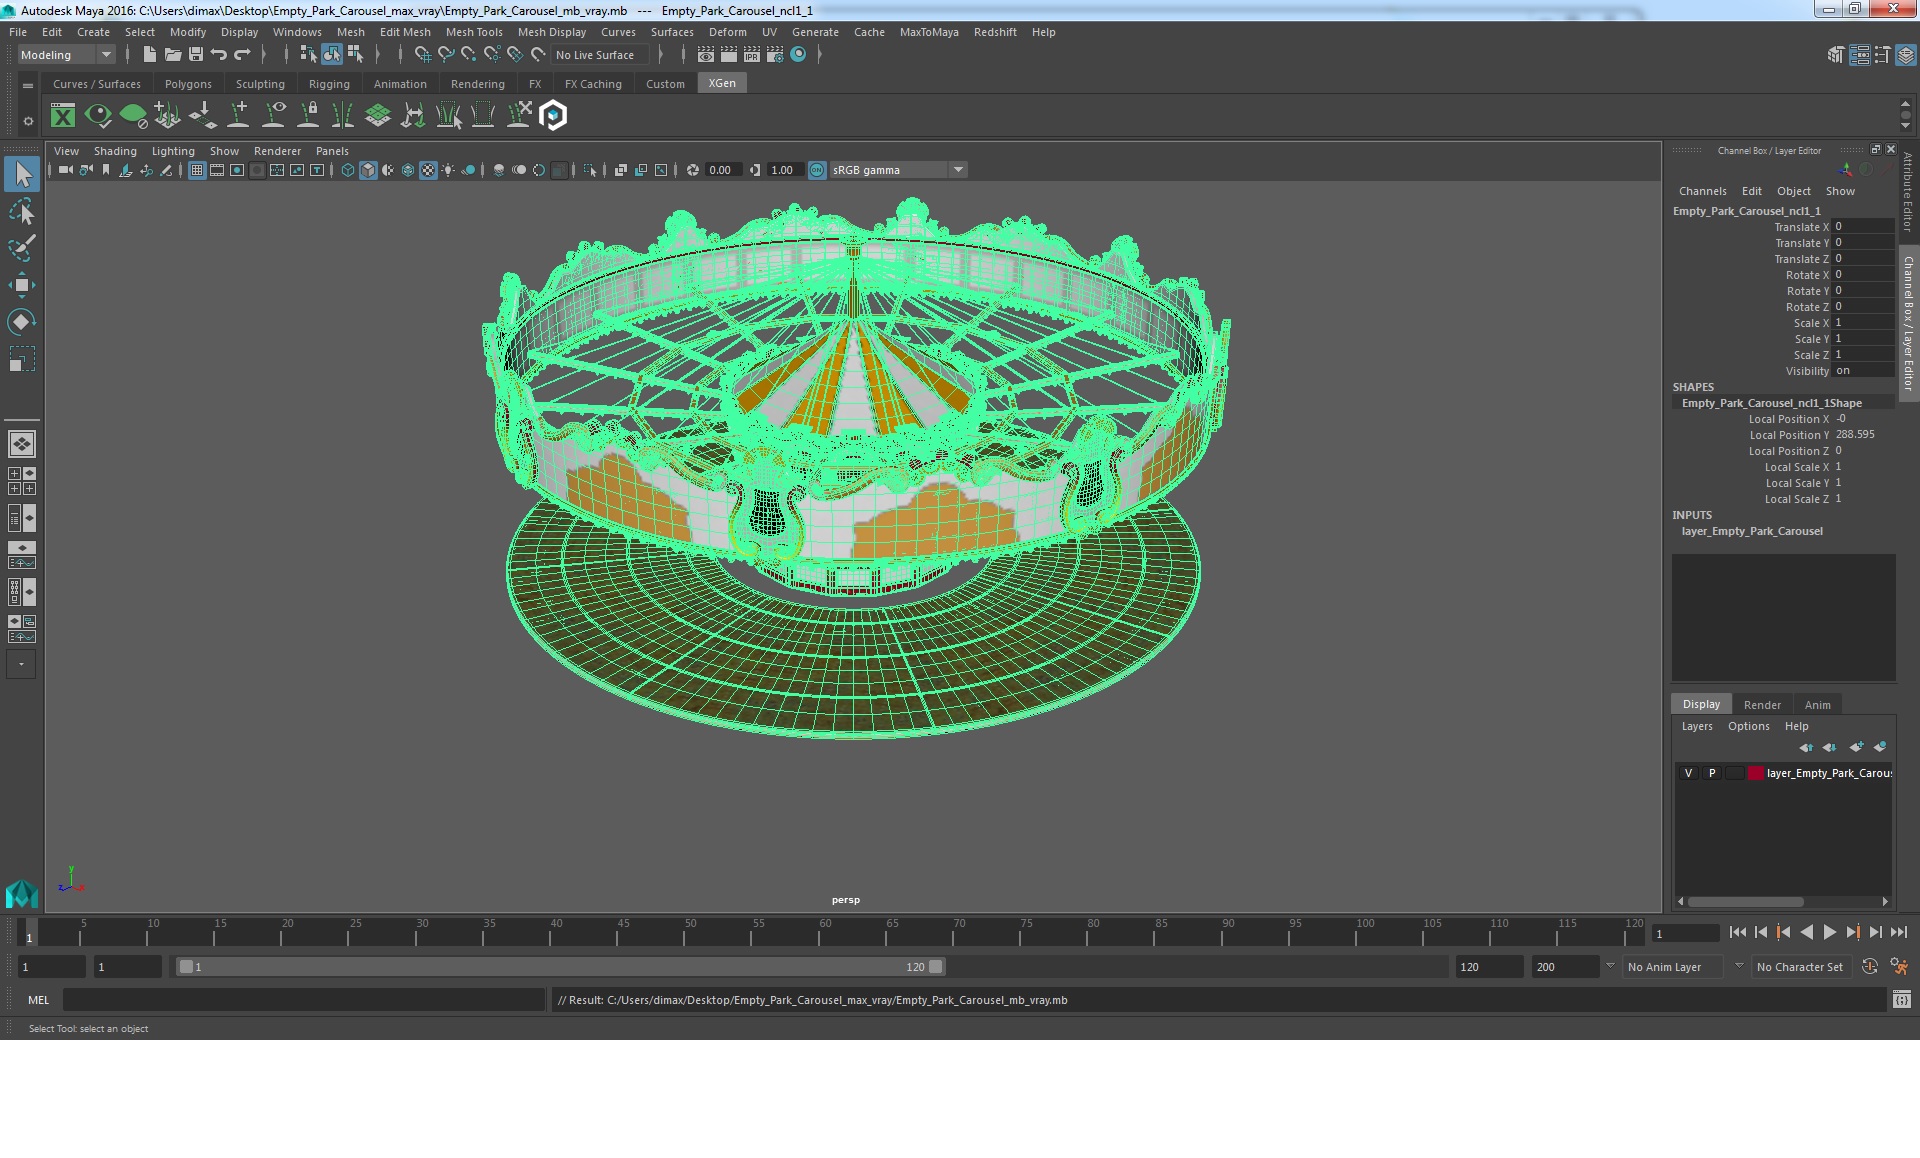
Task: Open shelf tab list menu icon
Action: pos(28,86)
